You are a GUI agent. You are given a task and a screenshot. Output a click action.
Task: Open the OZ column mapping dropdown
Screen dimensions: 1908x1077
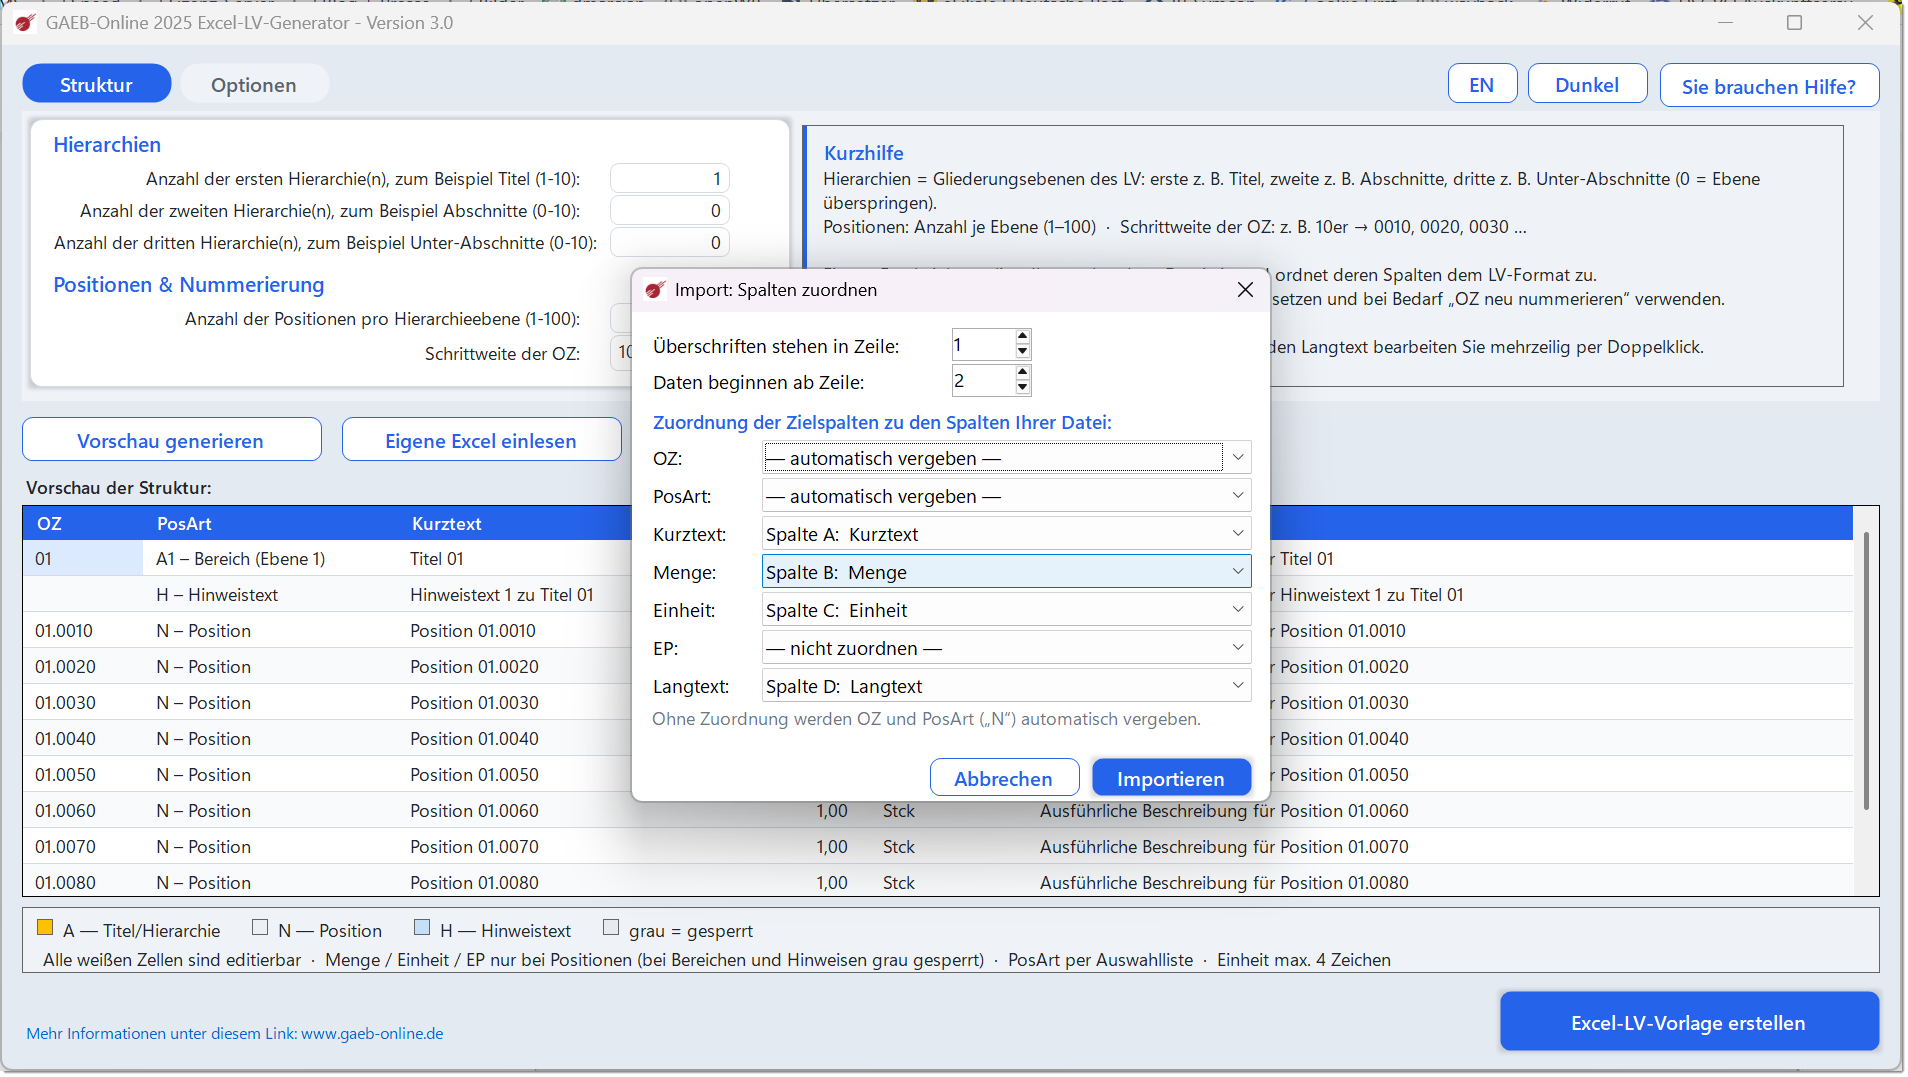(1007, 458)
